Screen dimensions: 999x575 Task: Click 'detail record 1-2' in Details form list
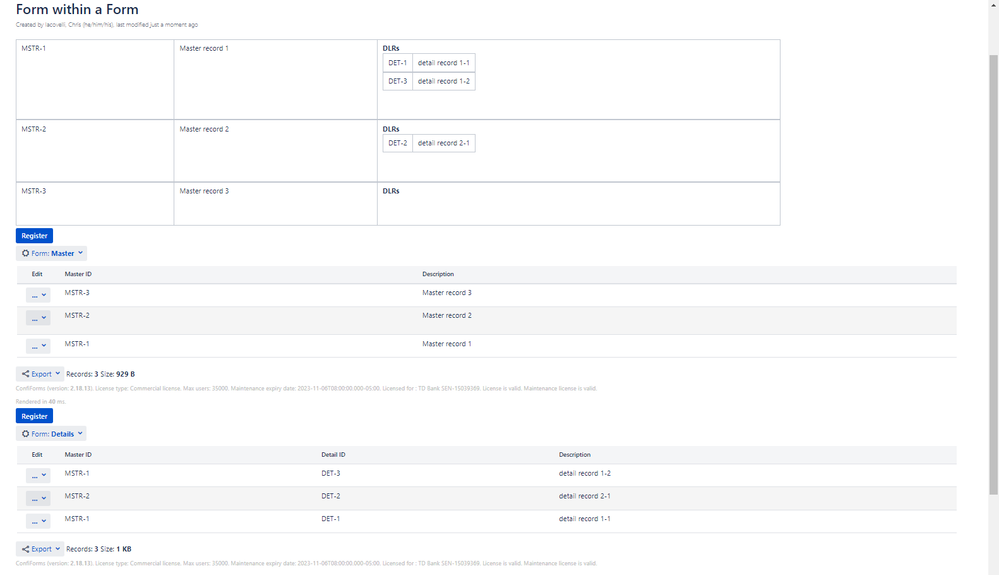(x=584, y=474)
